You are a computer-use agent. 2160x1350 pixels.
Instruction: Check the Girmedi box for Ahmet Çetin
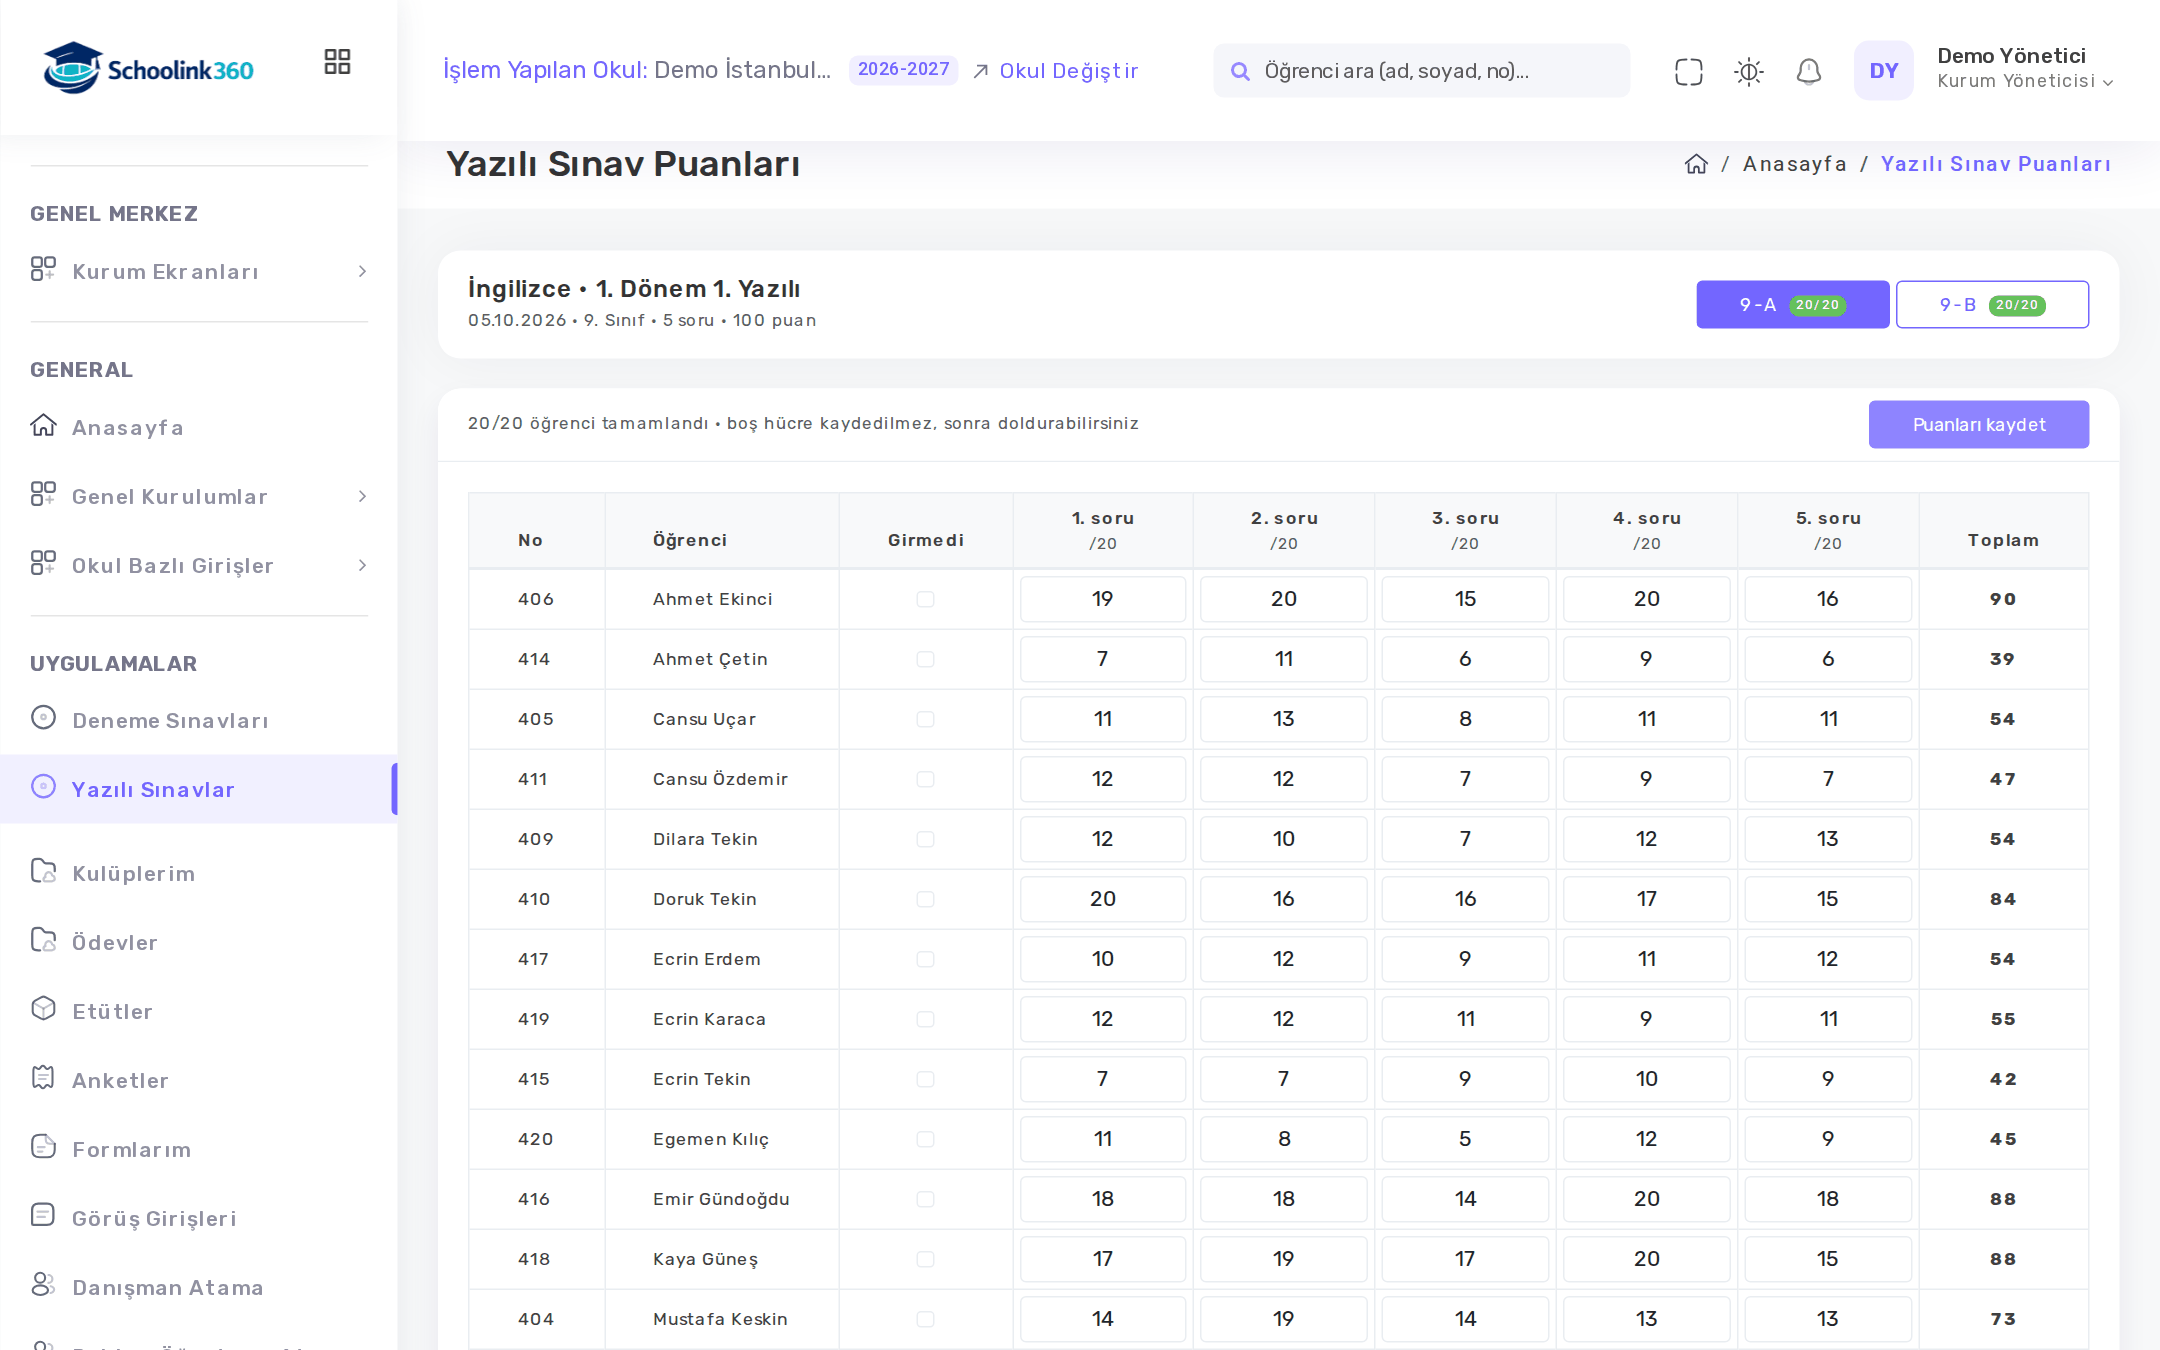tap(925, 659)
